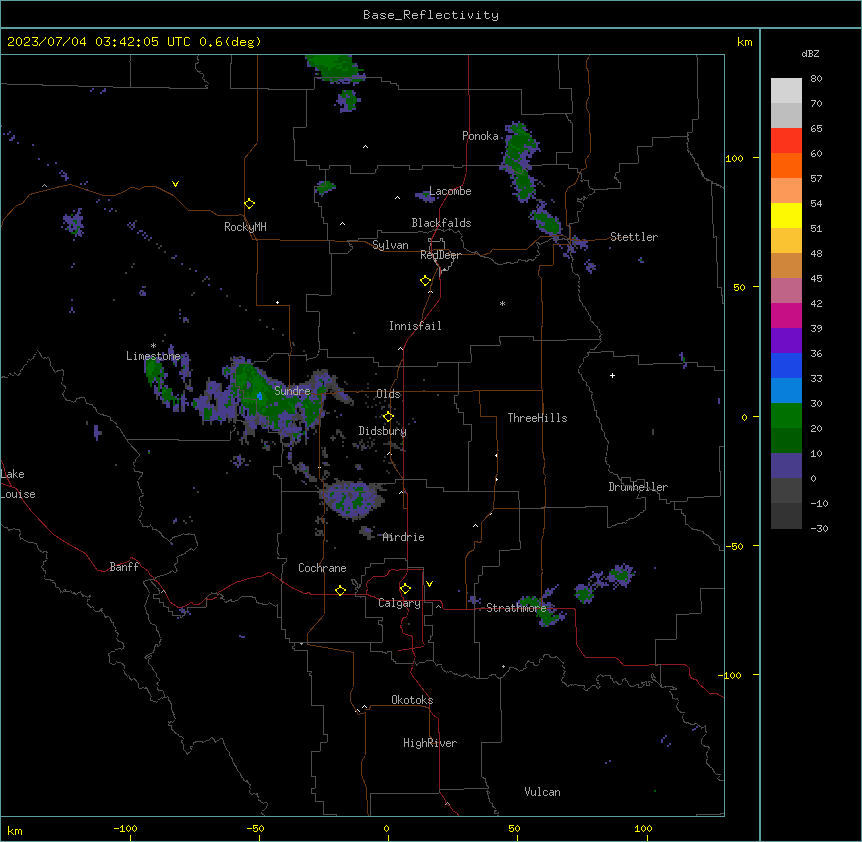Click the Drumheller city label

[x=638, y=487]
